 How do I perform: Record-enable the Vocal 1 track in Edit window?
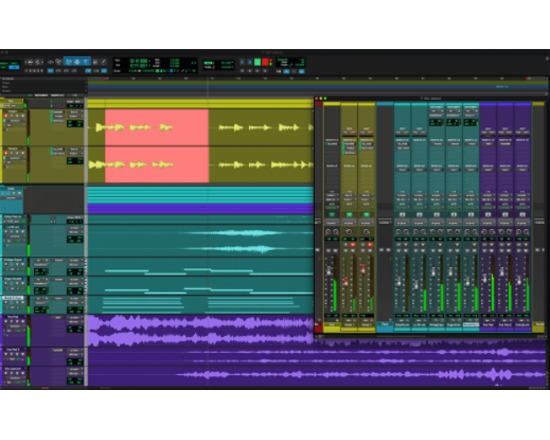(6, 116)
